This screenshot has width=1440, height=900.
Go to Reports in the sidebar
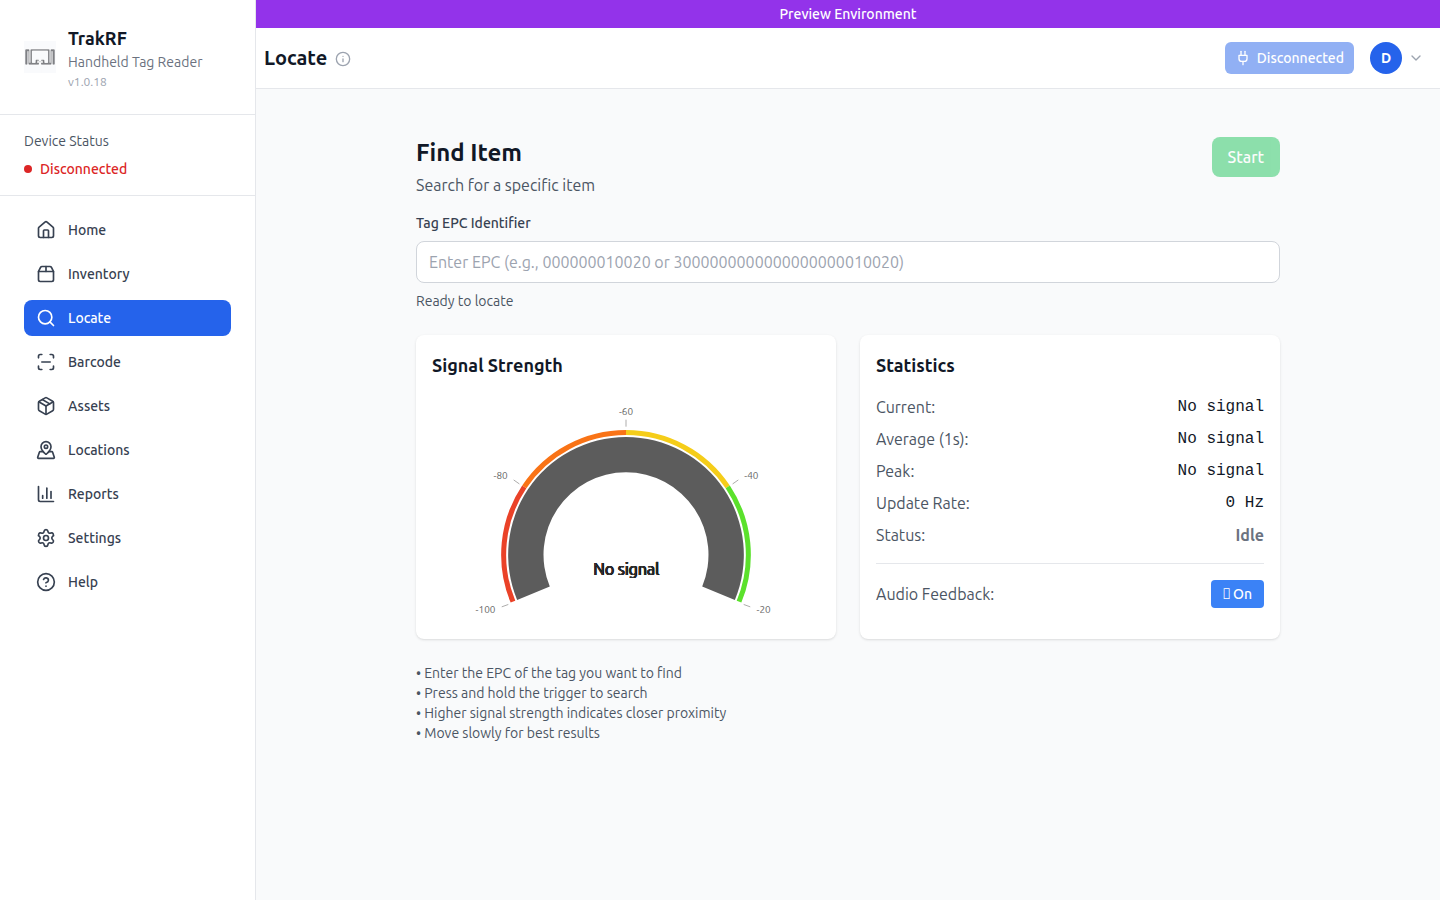93,494
